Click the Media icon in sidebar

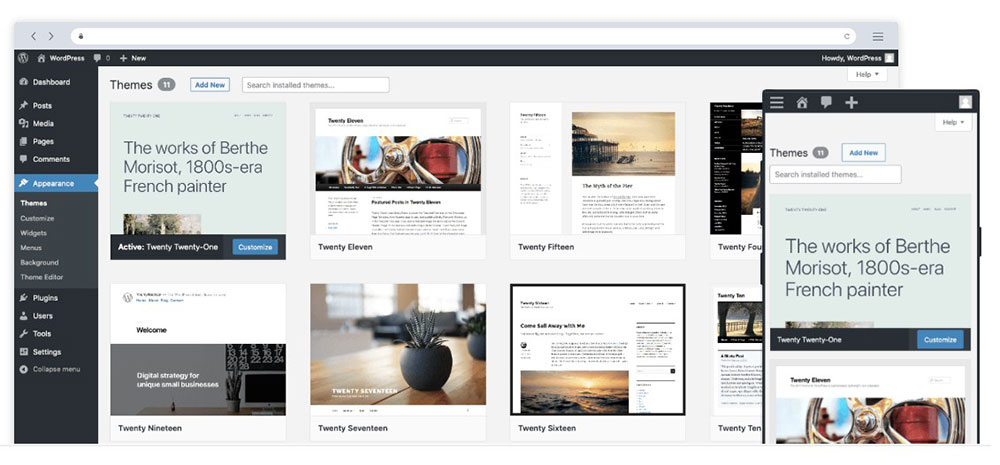pyautogui.click(x=24, y=124)
